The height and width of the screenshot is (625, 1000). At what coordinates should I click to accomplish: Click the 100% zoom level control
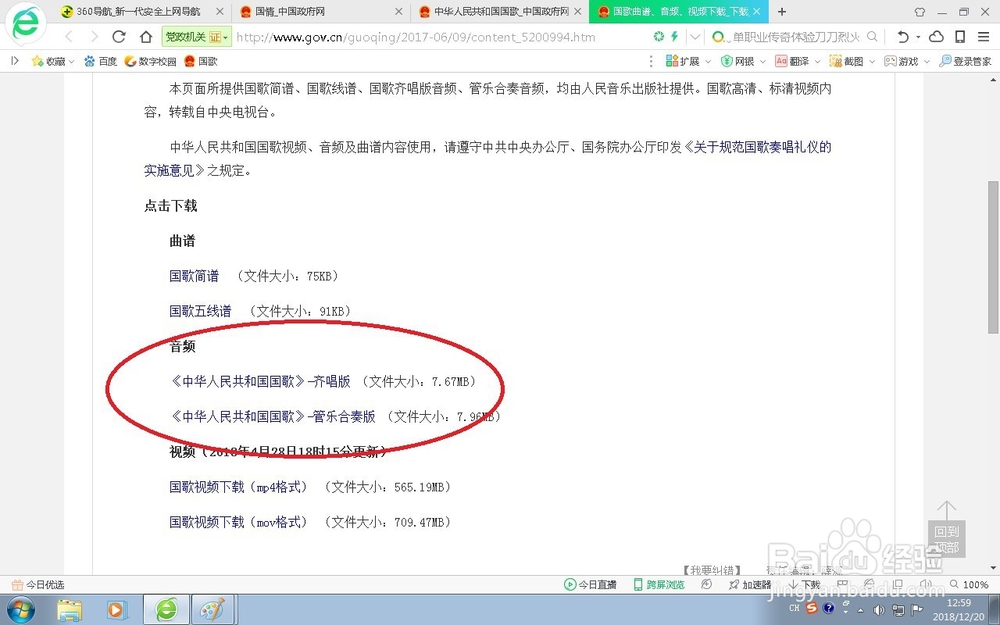pyautogui.click(x=975, y=584)
